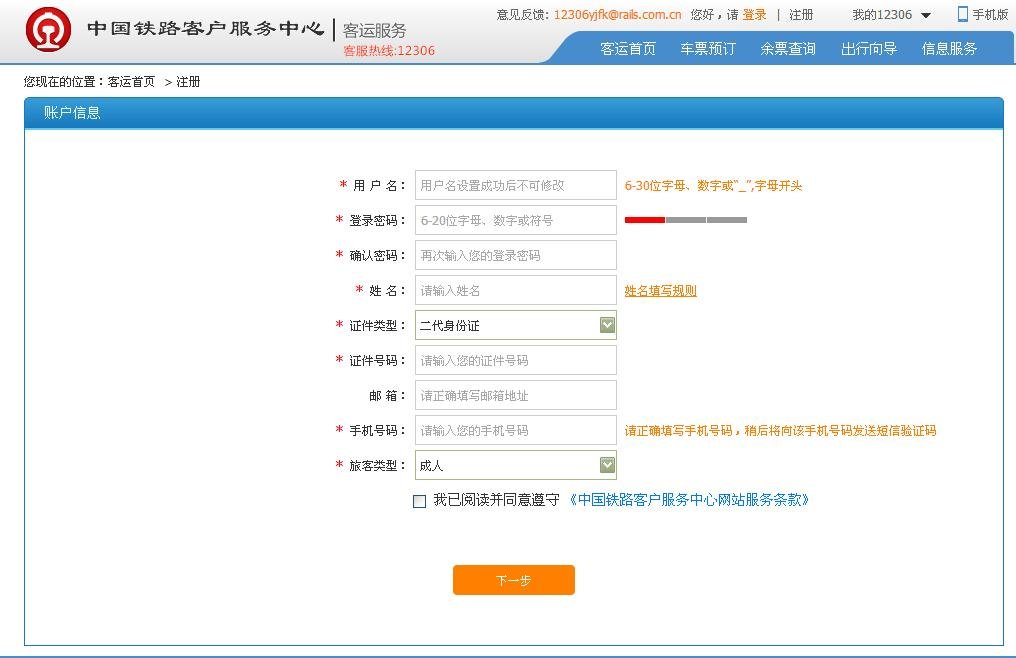The image size is (1016, 658).
Task: Open the 信息服务 tab
Action: coord(947,48)
